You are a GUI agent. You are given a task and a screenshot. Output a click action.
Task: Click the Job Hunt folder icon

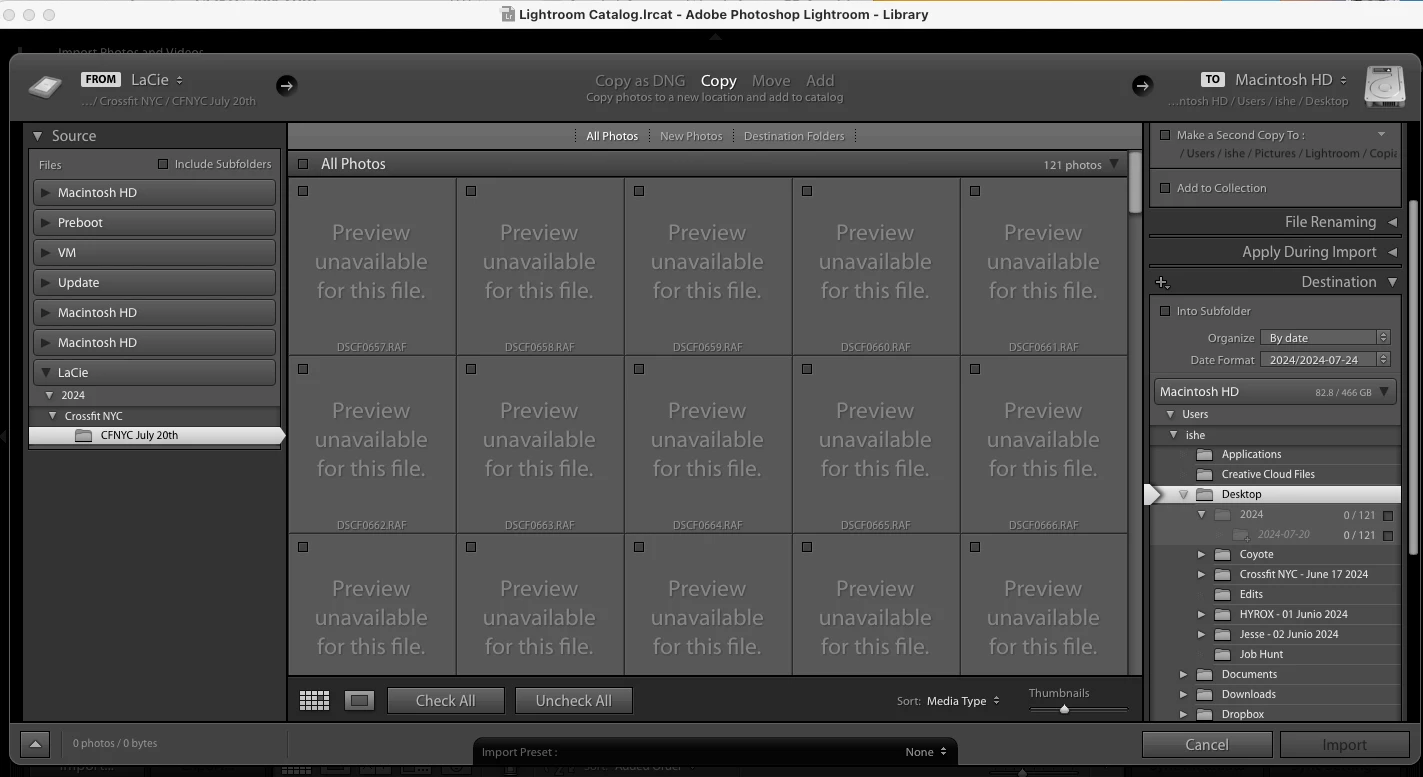pyautogui.click(x=1222, y=654)
